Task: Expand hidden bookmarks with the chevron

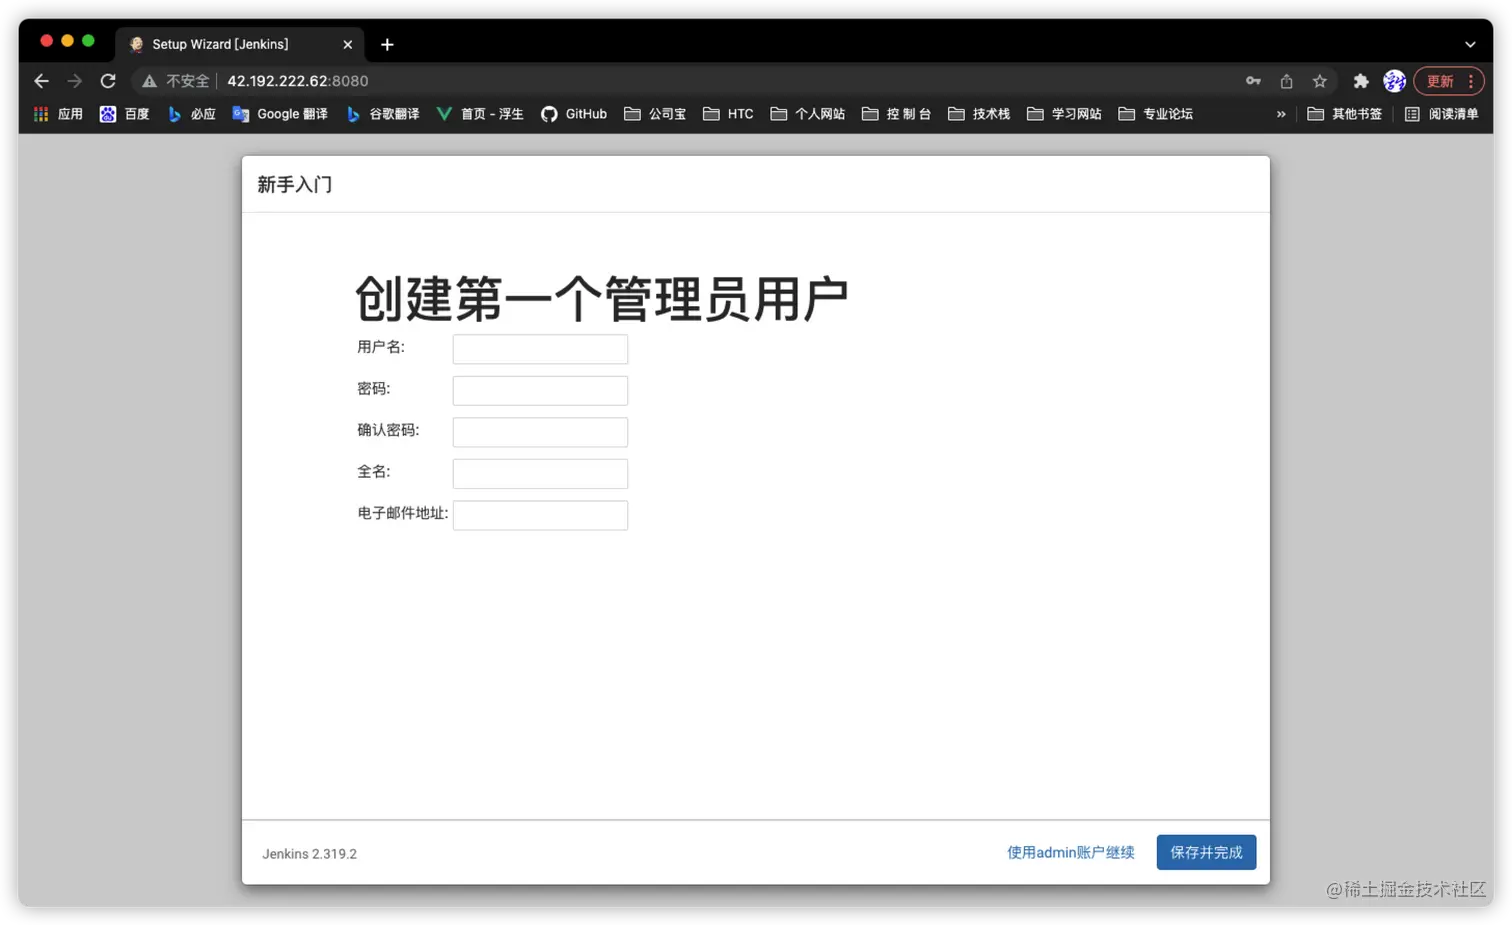Action: pyautogui.click(x=1281, y=113)
